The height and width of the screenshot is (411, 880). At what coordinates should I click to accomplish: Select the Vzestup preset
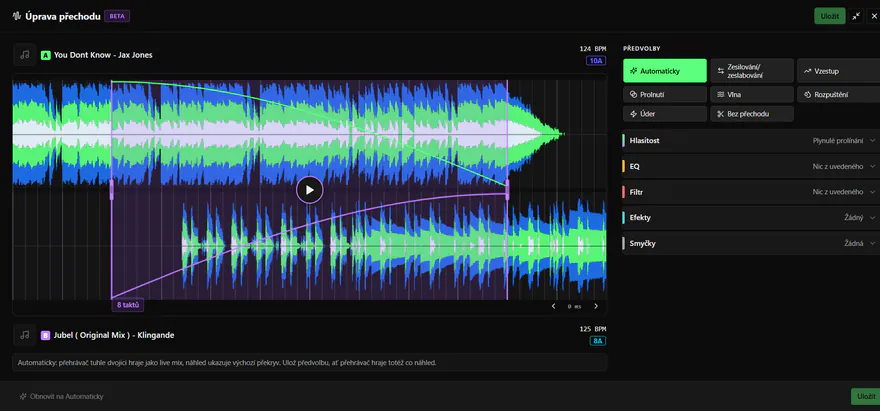[x=838, y=71]
